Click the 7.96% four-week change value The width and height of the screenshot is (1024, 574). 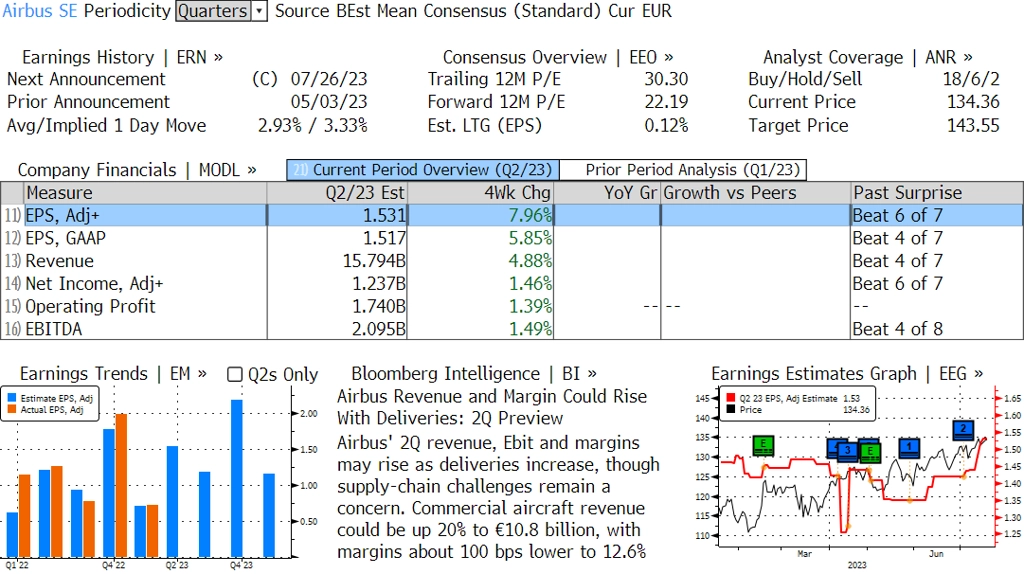[x=530, y=215]
